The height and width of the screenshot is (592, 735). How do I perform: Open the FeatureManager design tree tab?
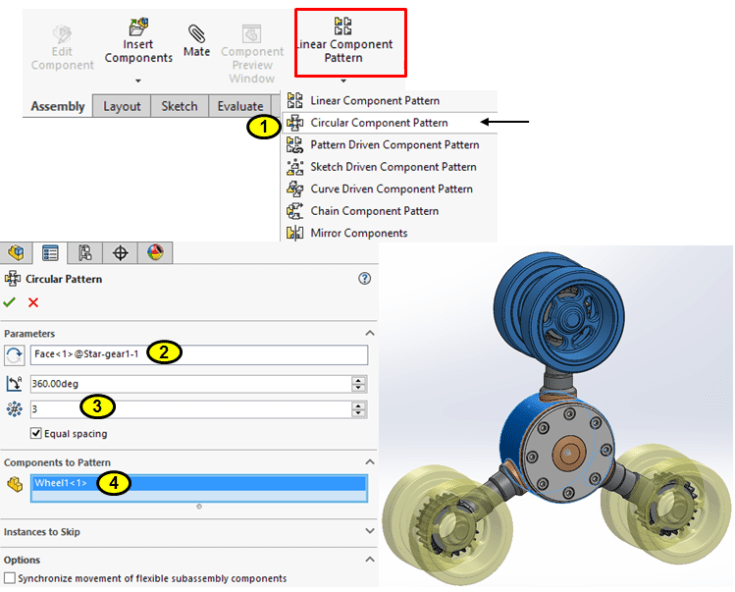pyautogui.click(x=16, y=253)
